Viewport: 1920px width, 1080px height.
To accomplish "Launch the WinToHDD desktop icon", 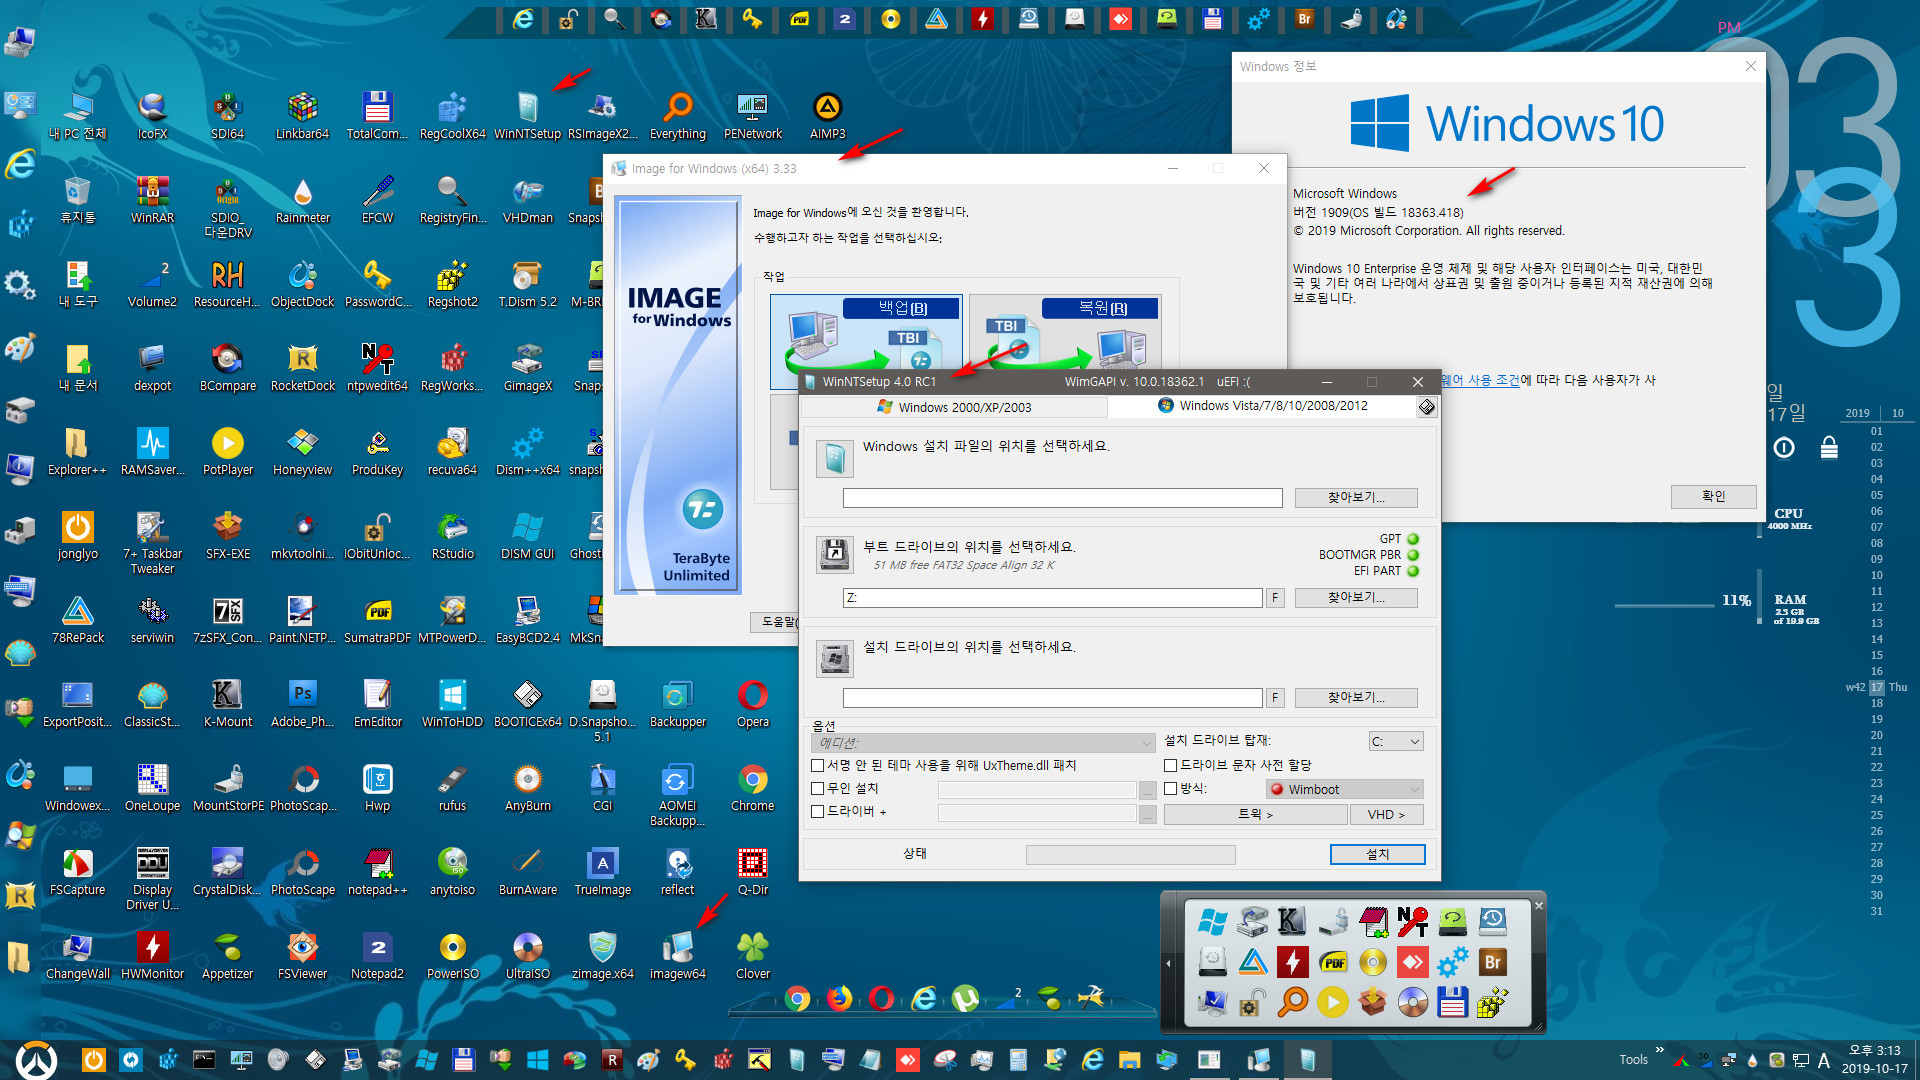I will [x=452, y=703].
